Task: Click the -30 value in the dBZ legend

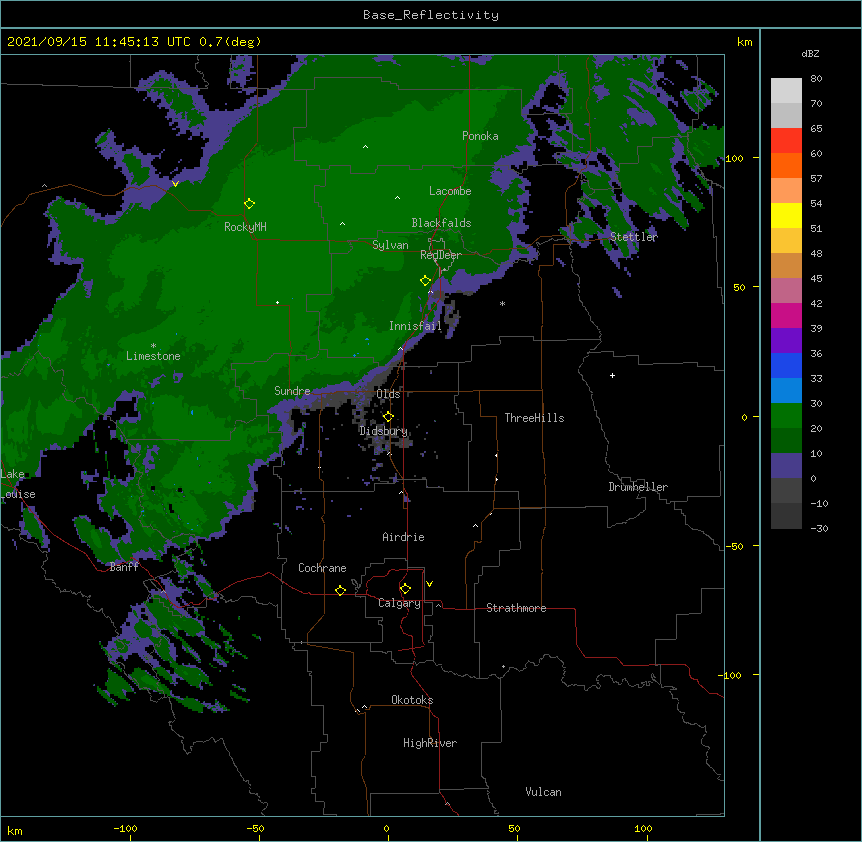Action: point(819,528)
